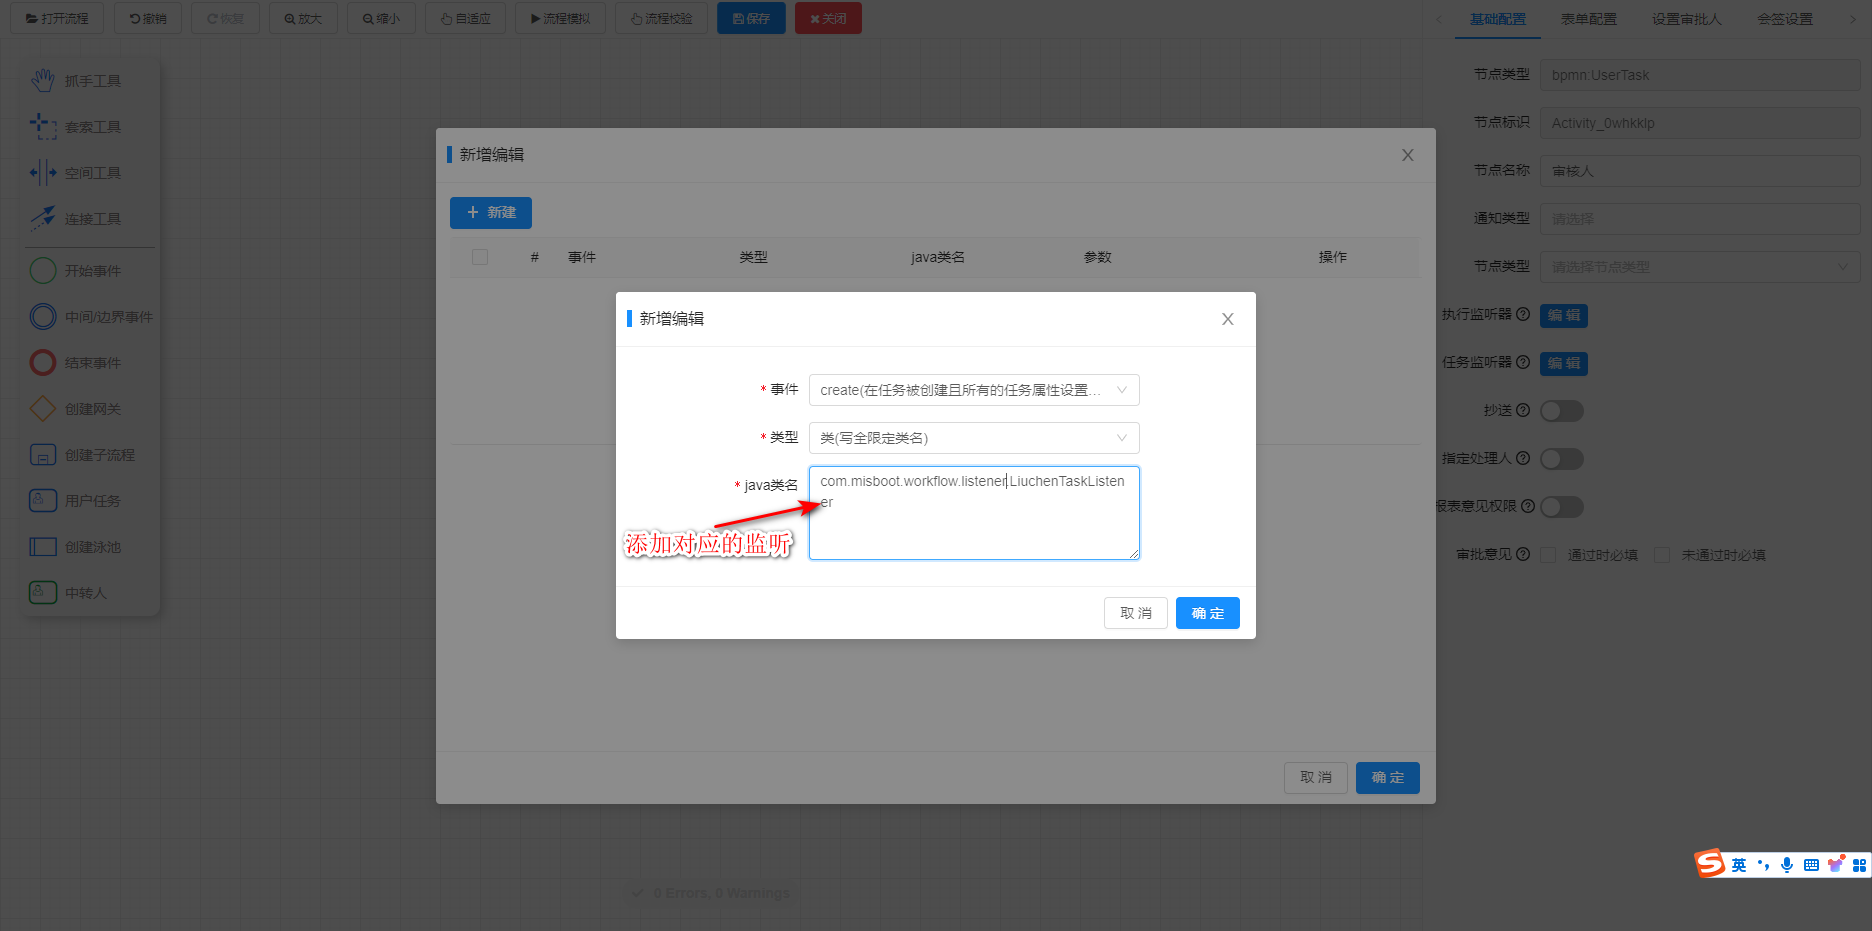This screenshot has width=1872, height=931.
Task: Toggle the 抄送 switch
Action: [x=1562, y=411]
